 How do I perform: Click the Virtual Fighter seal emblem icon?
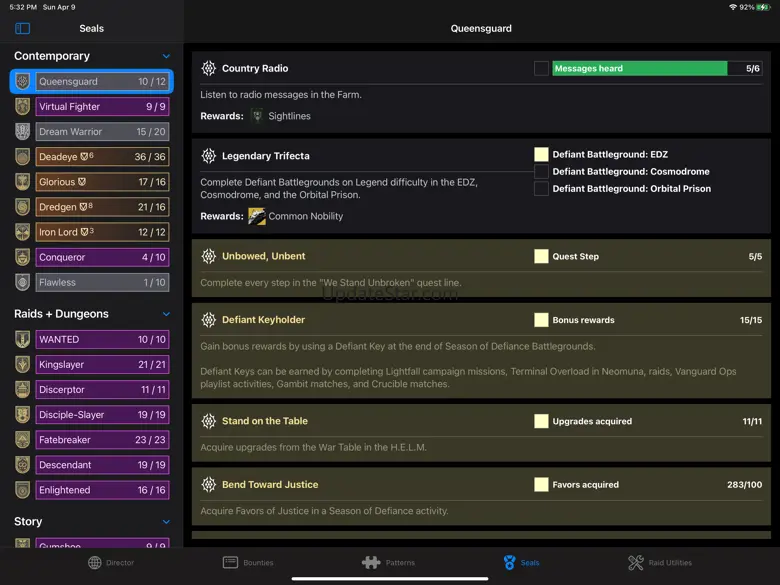tap(22, 106)
